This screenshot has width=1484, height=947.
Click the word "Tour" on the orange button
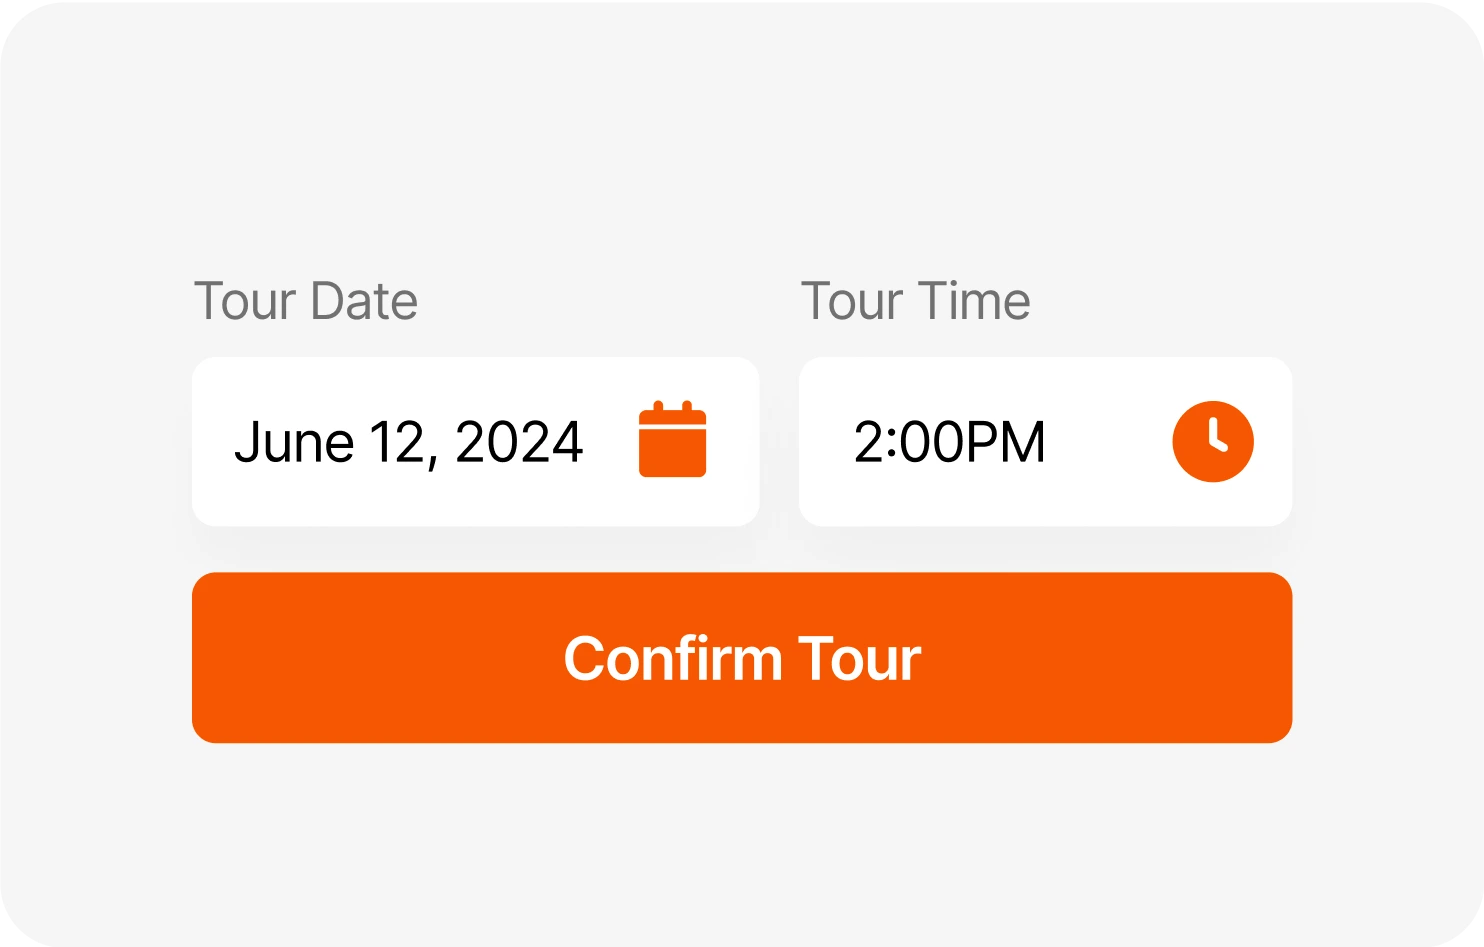click(859, 659)
